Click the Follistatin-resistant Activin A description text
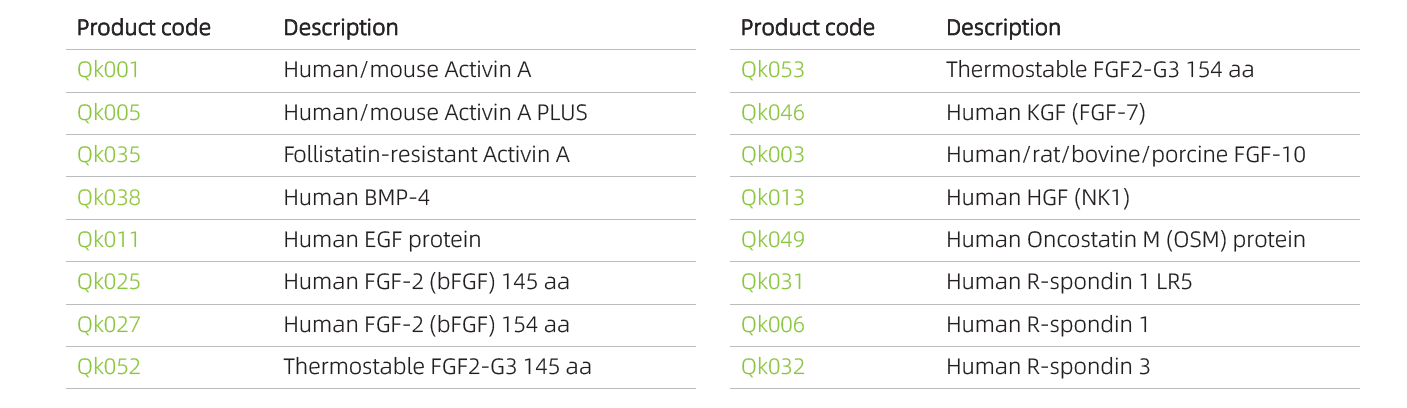Screen dimensions: 1407x408 426,155
